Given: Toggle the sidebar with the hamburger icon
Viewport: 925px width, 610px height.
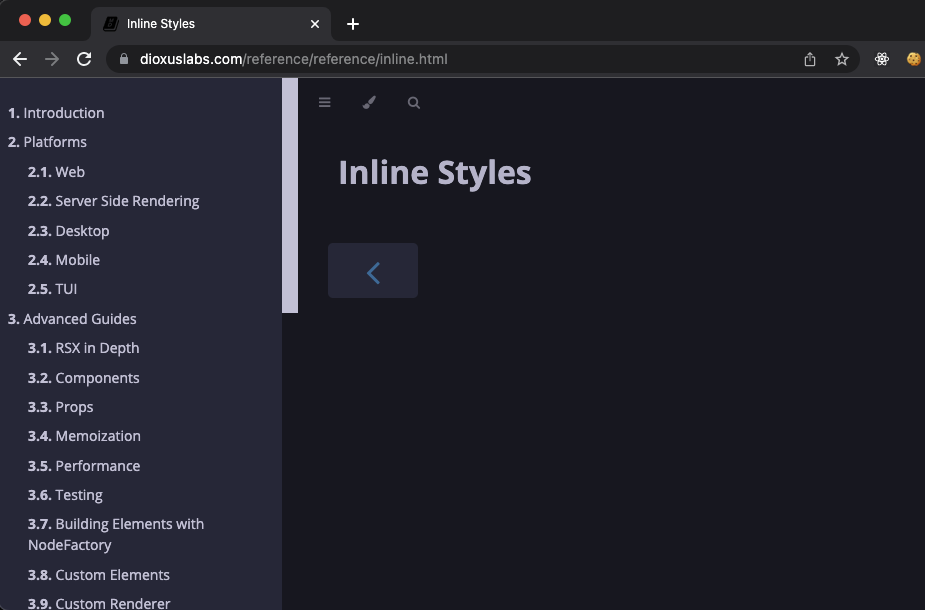Looking at the screenshot, I should pyautogui.click(x=324, y=102).
